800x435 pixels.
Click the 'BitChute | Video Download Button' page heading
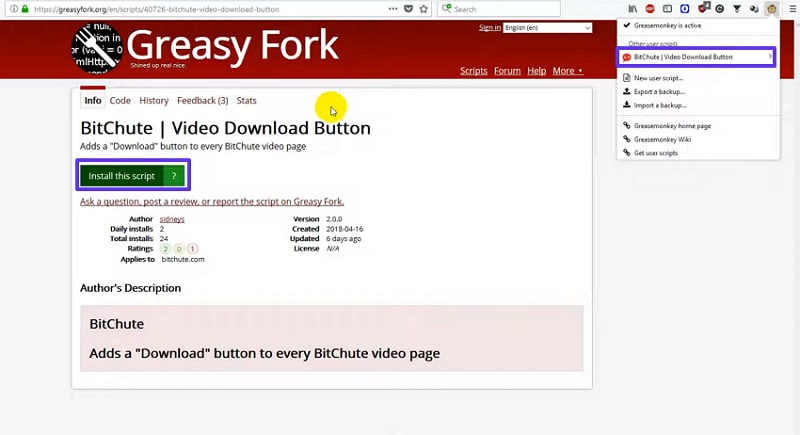tap(226, 128)
